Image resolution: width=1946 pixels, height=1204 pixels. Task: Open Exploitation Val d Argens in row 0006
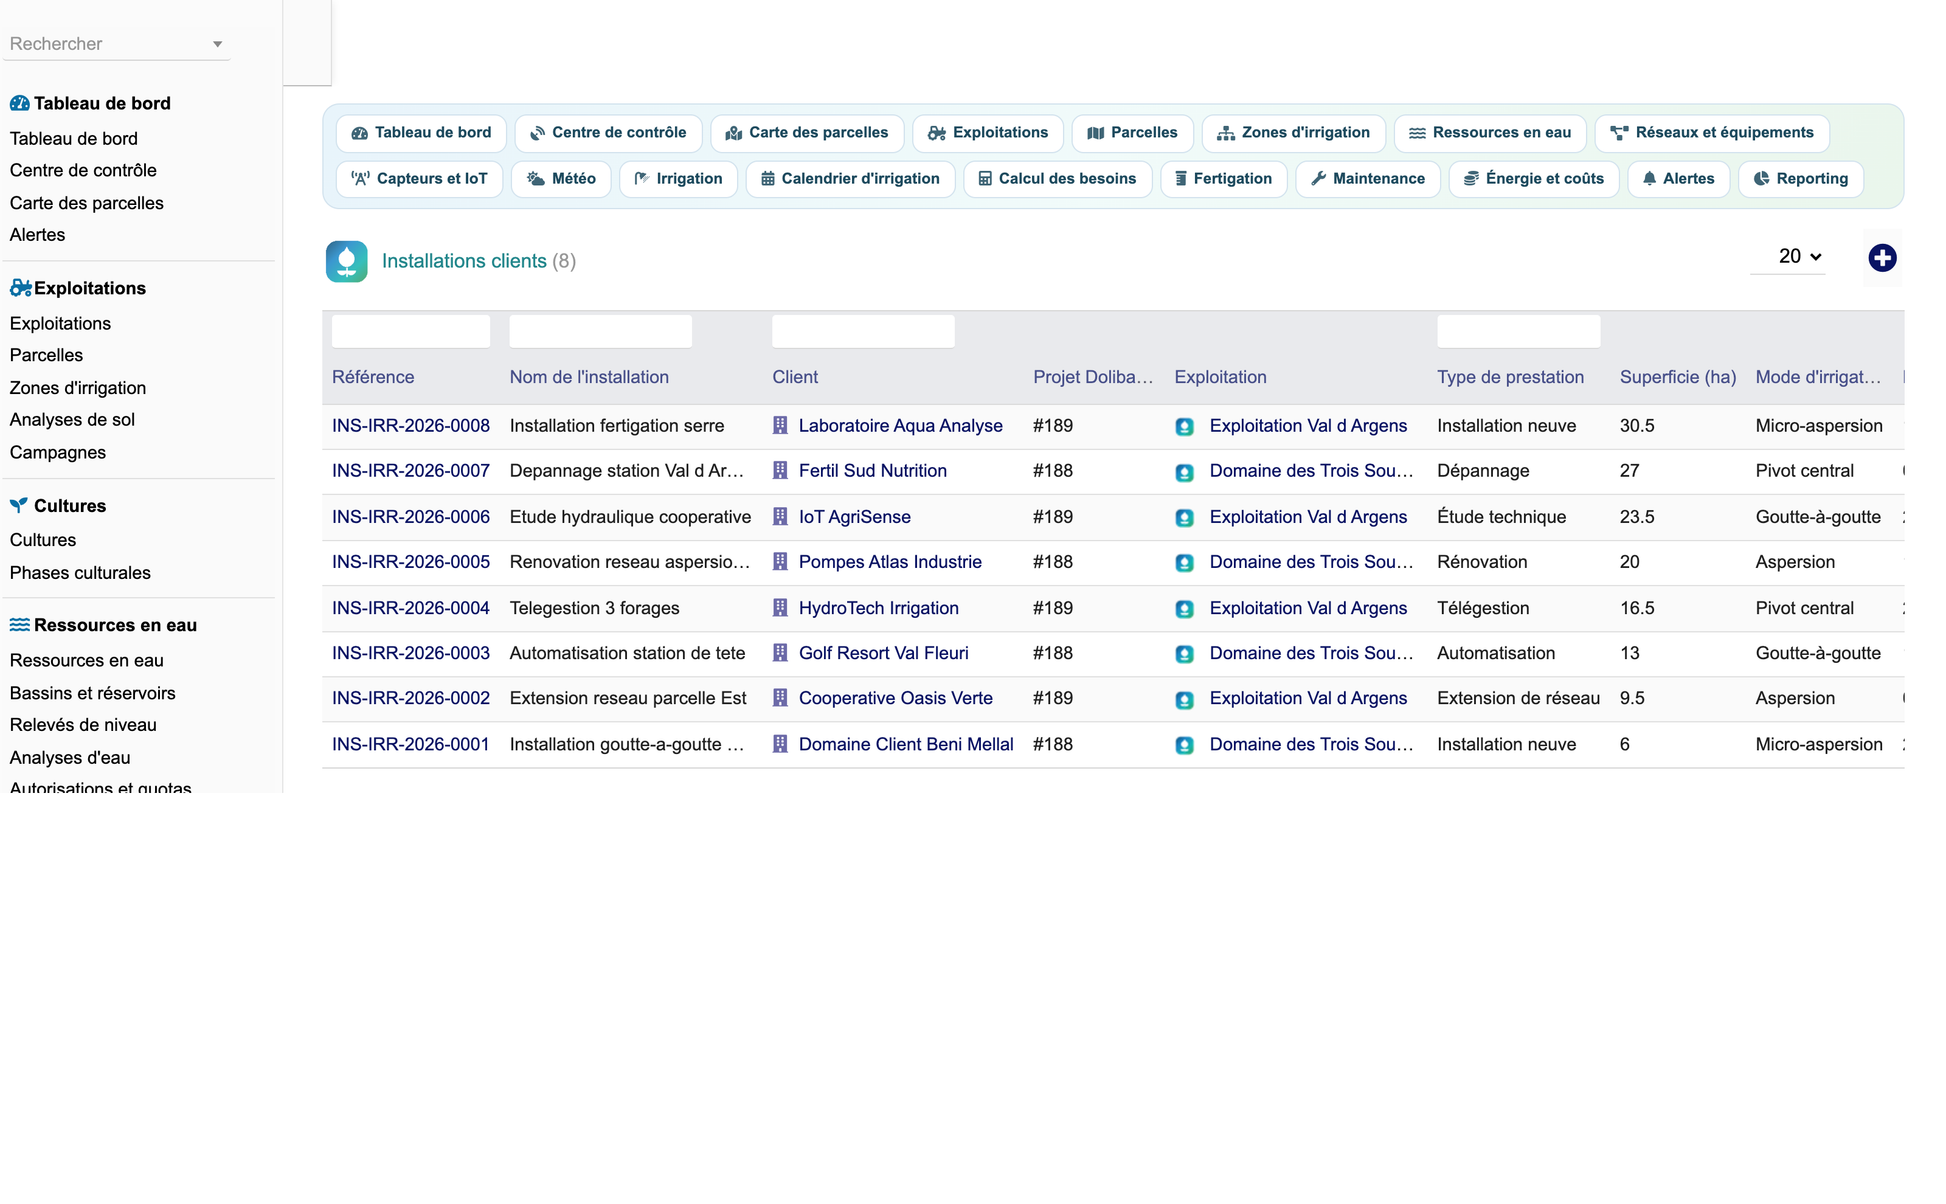point(1308,517)
